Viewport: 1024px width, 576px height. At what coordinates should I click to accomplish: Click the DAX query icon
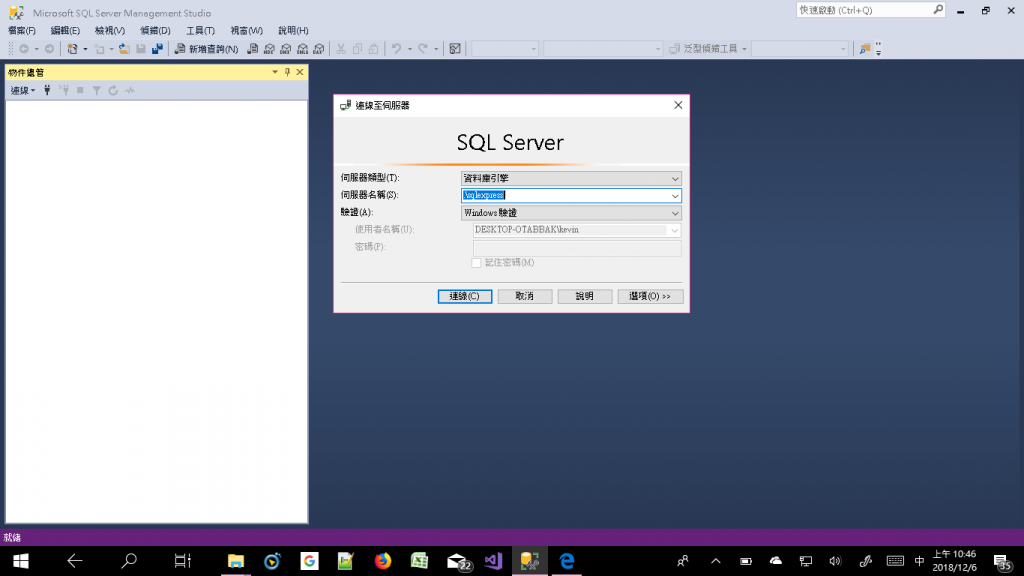point(319,49)
